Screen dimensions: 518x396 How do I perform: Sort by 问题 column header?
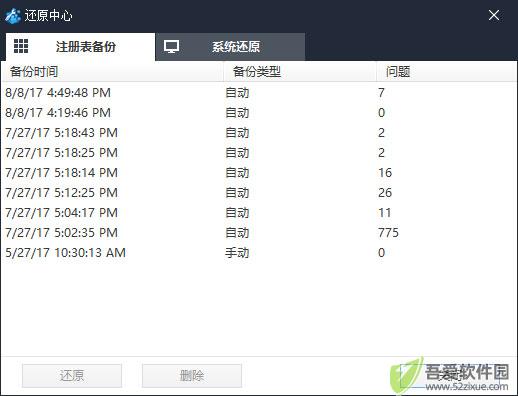pos(446,71)
